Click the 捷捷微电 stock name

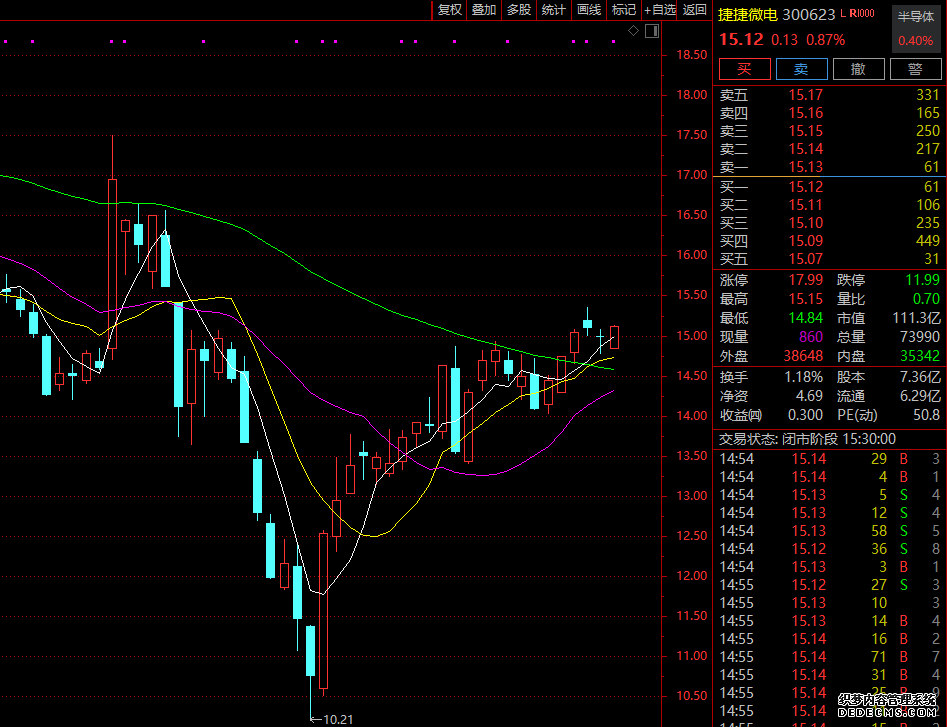click(x=747, y=15)
